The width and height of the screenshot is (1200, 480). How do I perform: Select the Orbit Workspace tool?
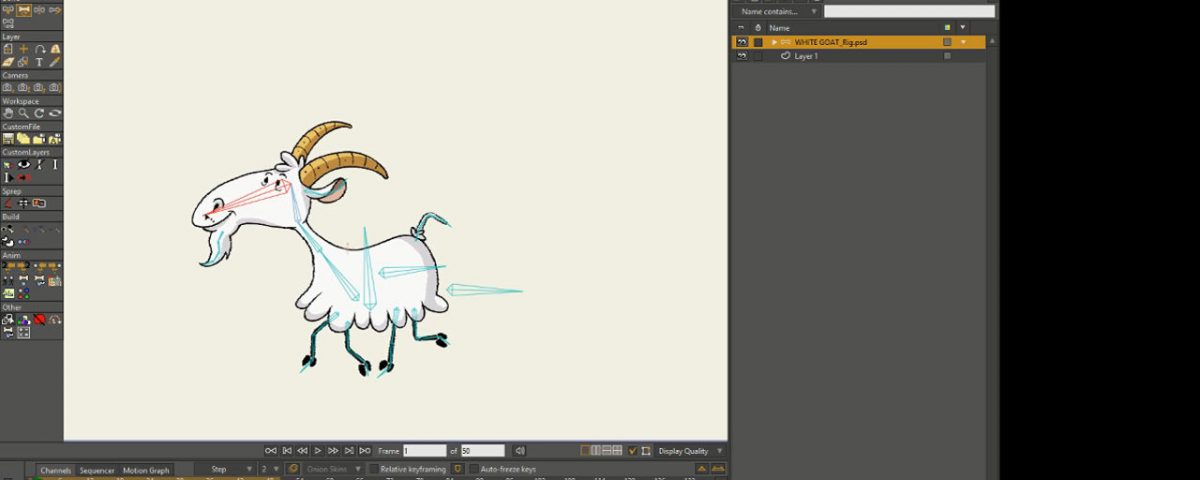55,113
